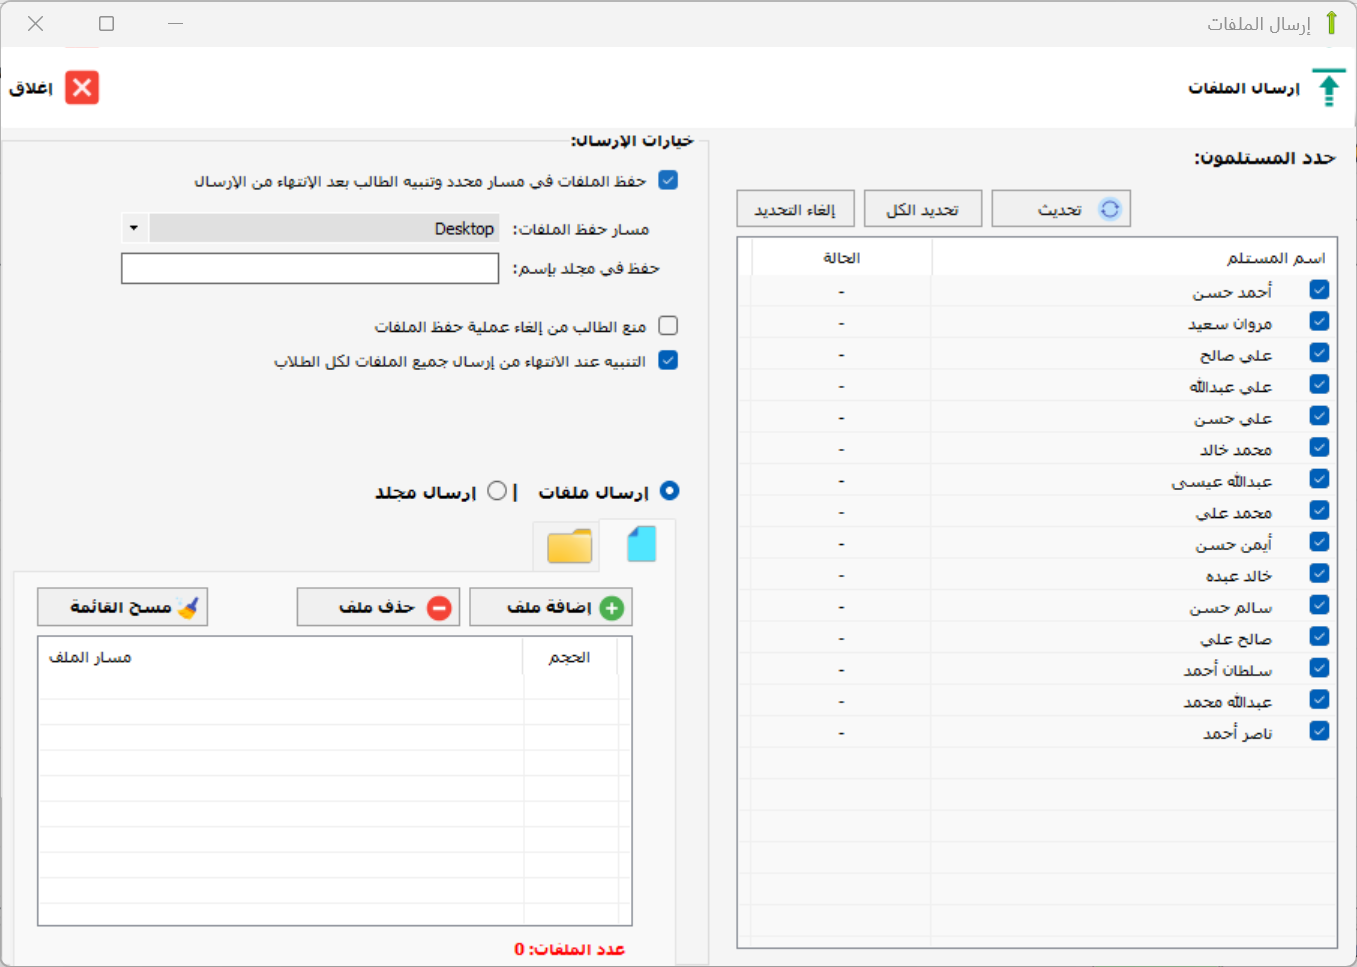Enable منع الطالب من إلغاء عملية حفظ checkbox

tap(668, 326)
